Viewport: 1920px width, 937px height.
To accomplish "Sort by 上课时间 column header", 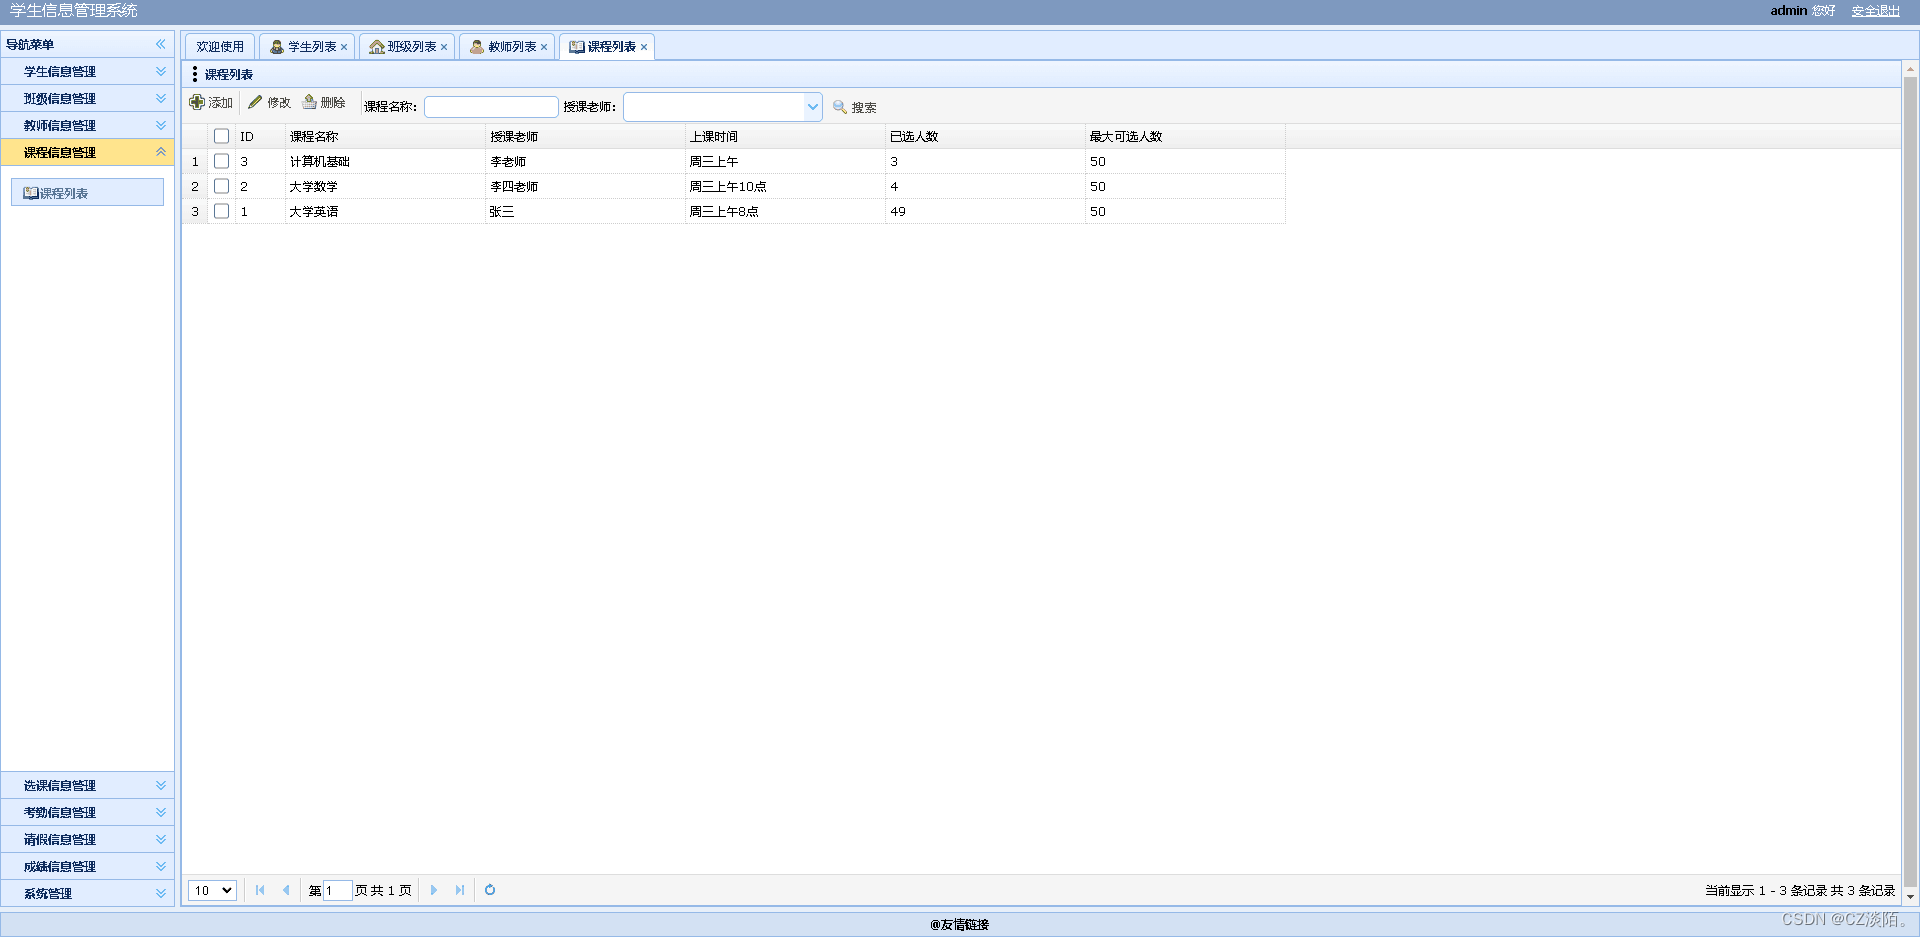I will click(785, 136).
